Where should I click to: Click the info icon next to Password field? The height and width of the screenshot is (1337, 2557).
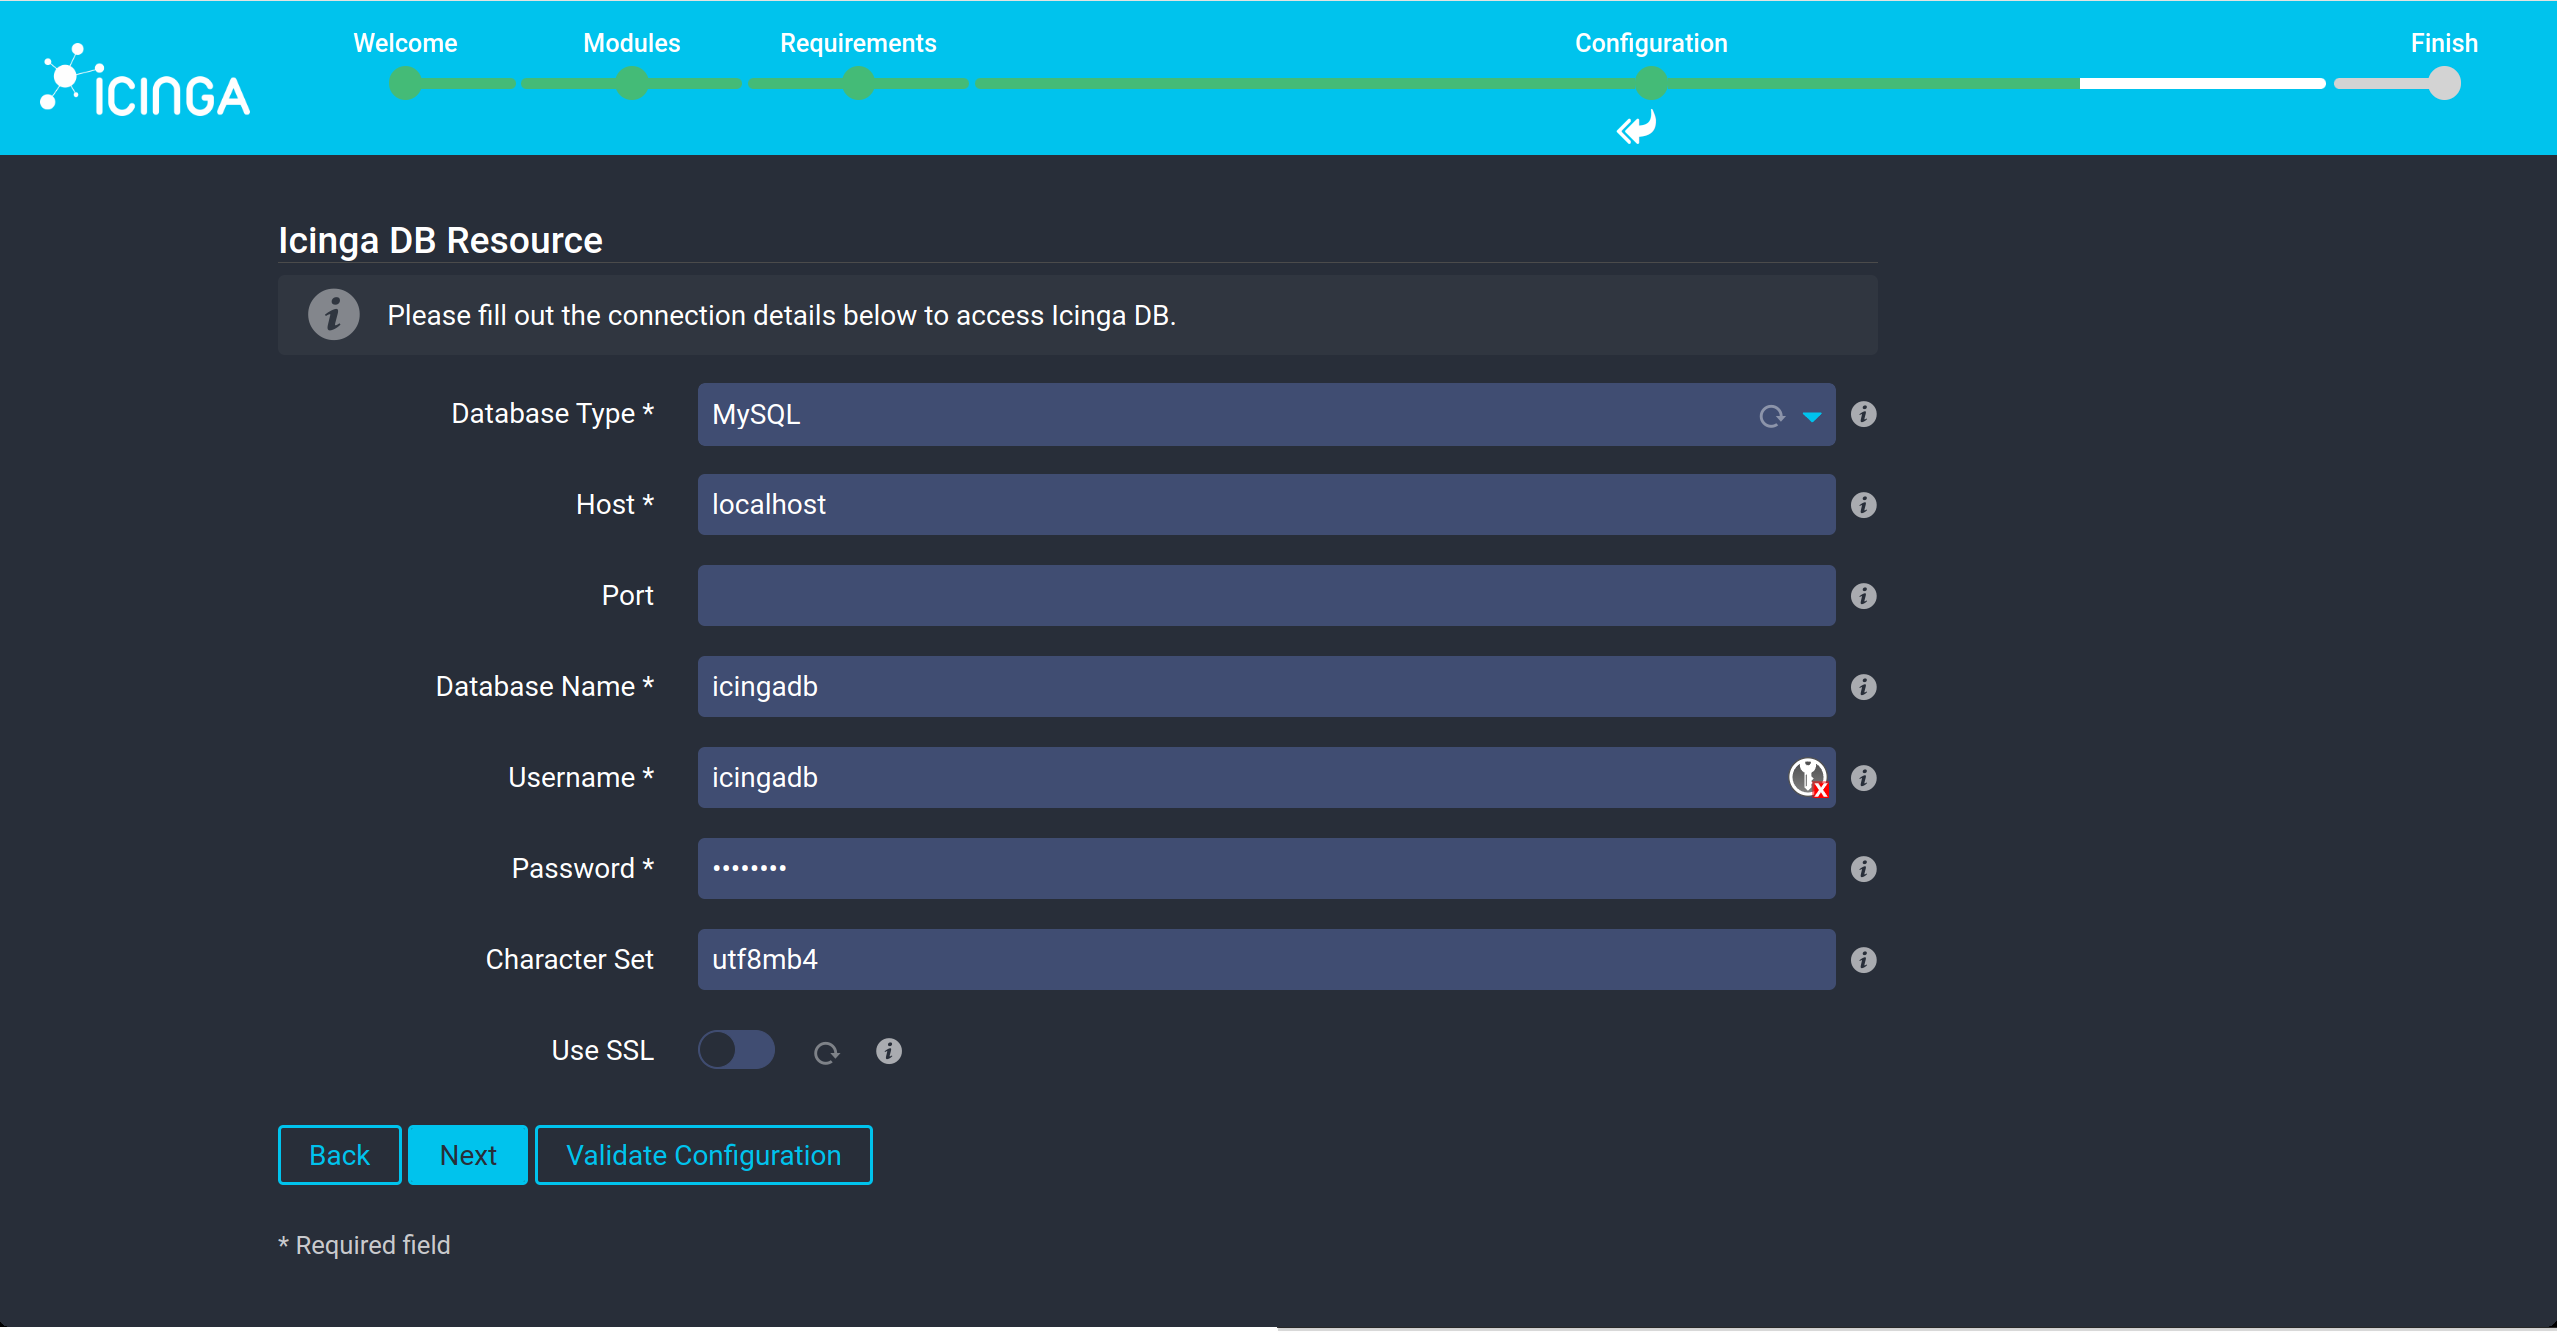point(1864,869)
